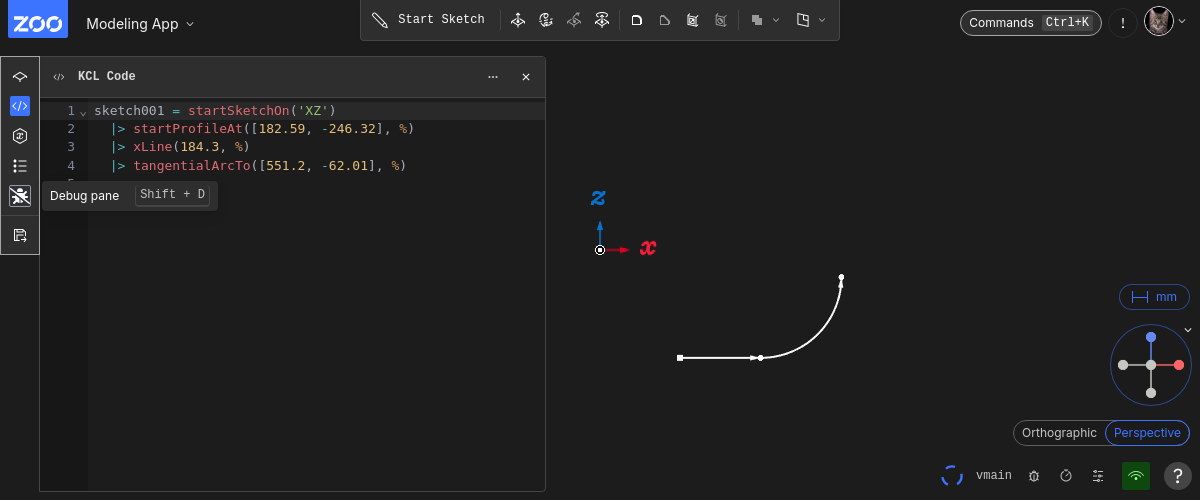Open the KCL Code three-dot menu

pyautogui.click(x=493, y=77)
